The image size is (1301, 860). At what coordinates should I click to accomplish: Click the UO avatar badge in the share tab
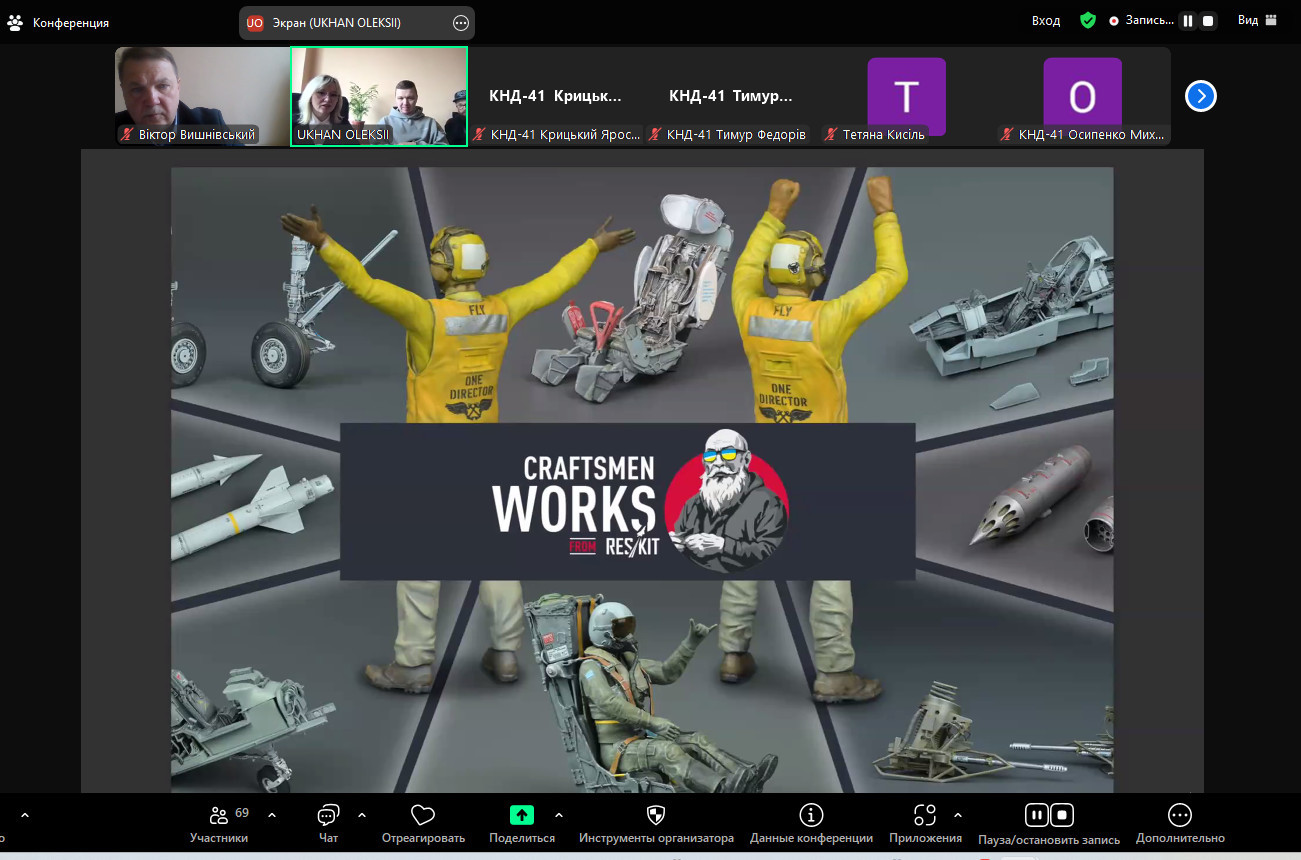coord(255,23)
